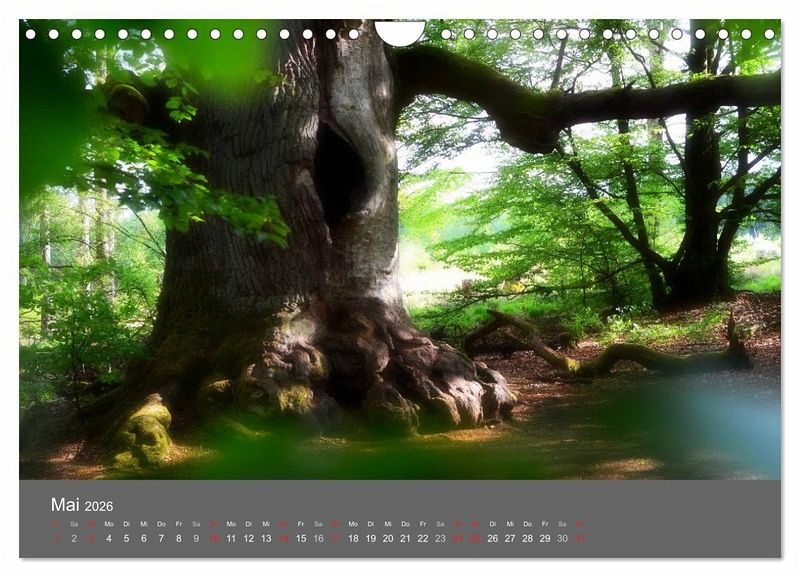Click the white half-circle hanger notch
Image resolution: width=800 pixels, height=577 pixels.
tap(400, 32)
